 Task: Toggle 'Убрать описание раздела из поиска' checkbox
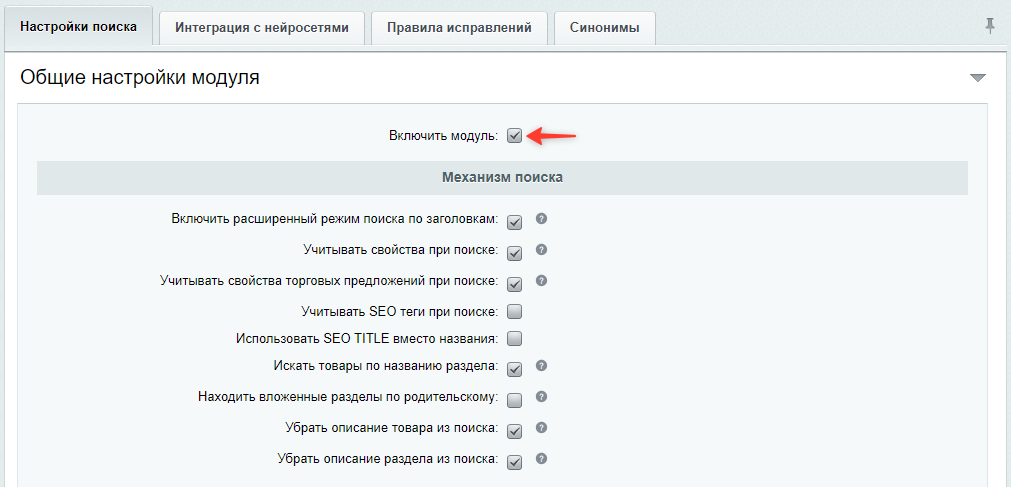click(515, 462)
